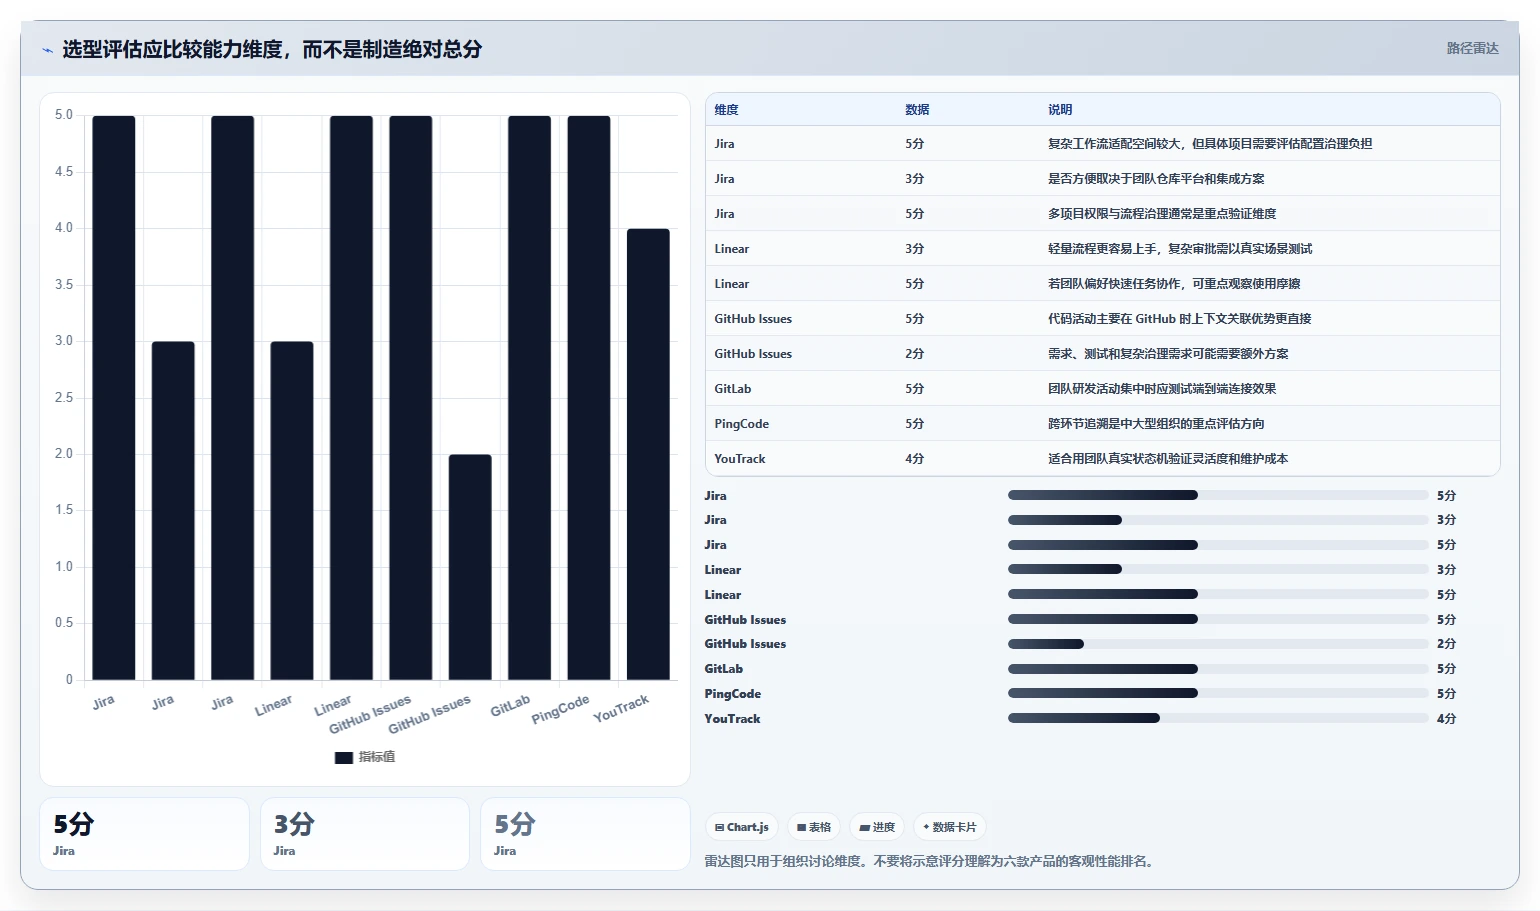Click the PingCode label on the chart x-axis
The height and width of the screenshot is (911, 1540).
pyautogui.click(x=560, y=709)
